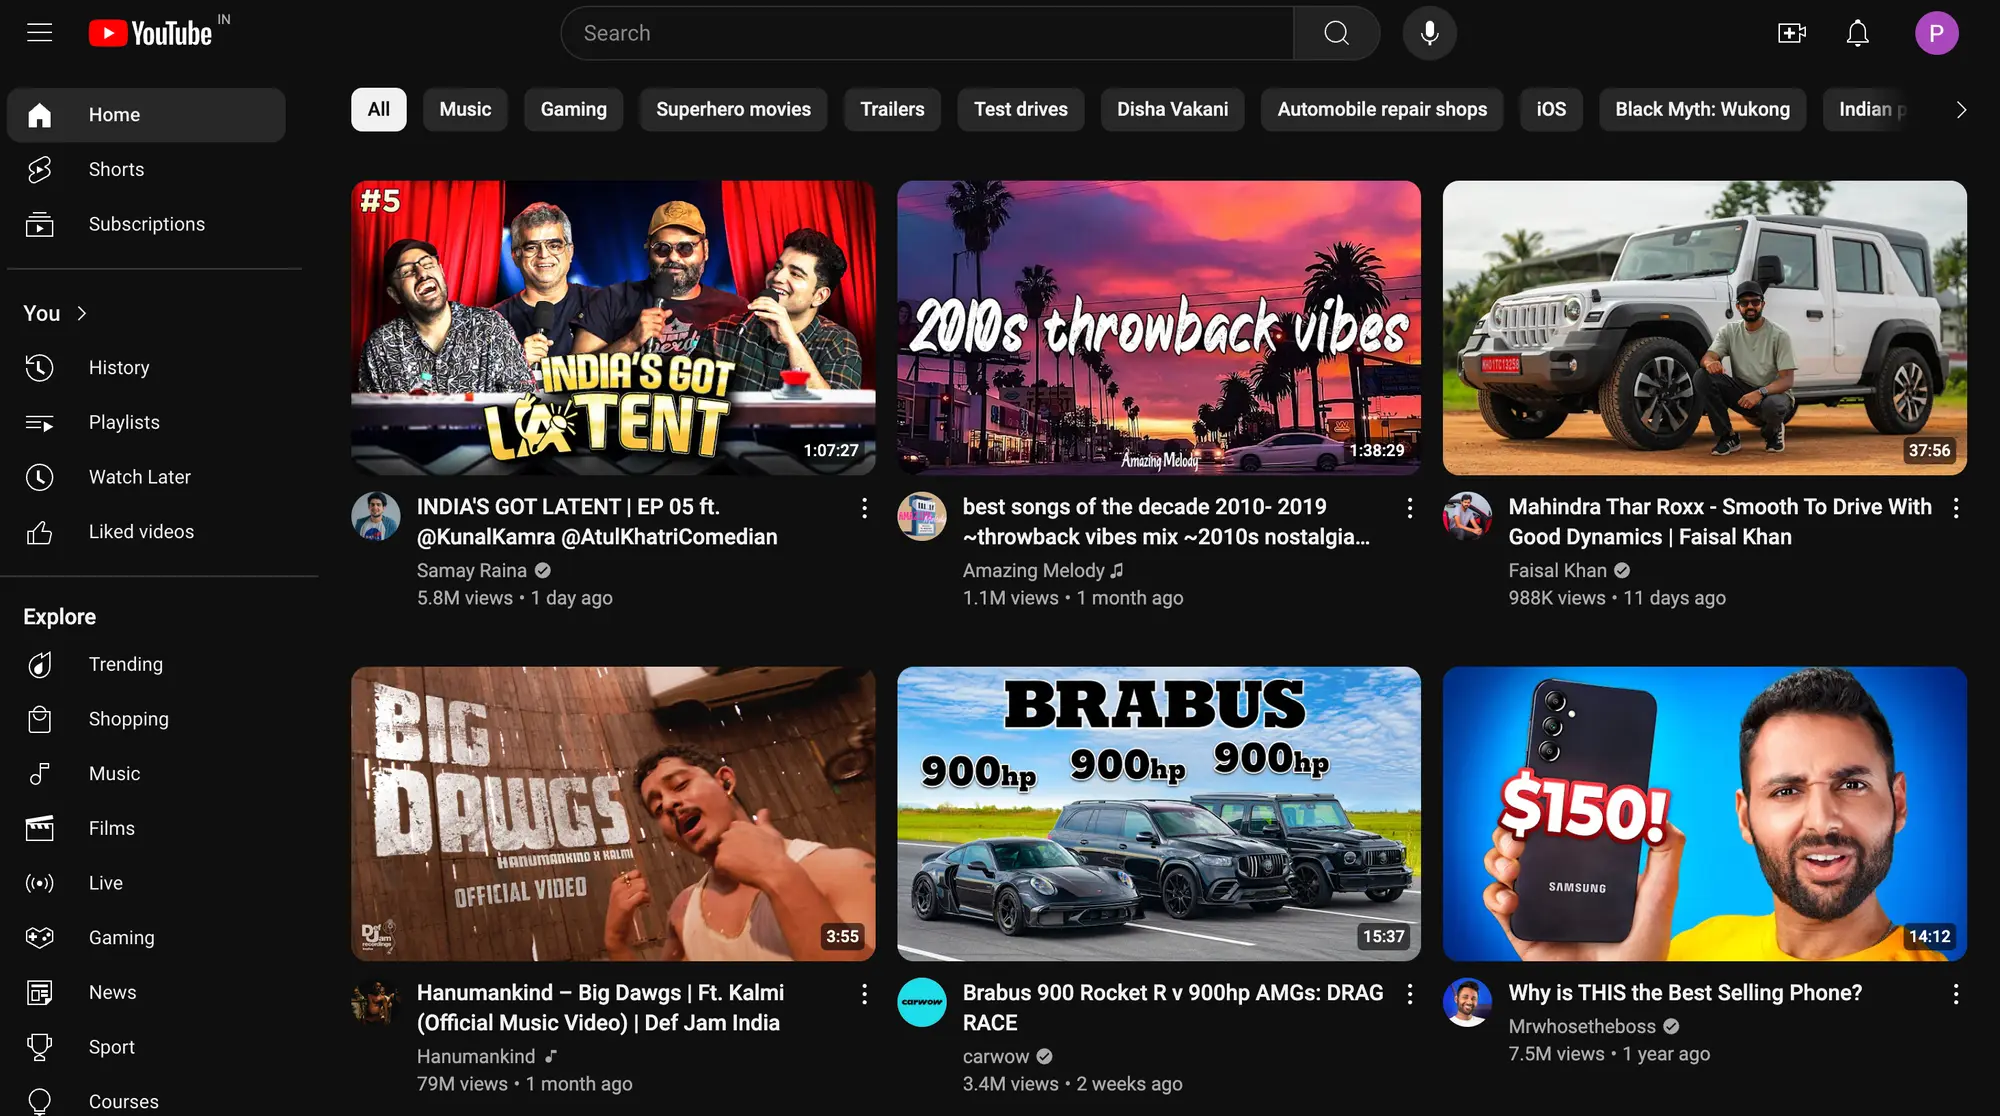Click the Search input field
The width and height of the screenshot is (2000, 1116).
927,33
